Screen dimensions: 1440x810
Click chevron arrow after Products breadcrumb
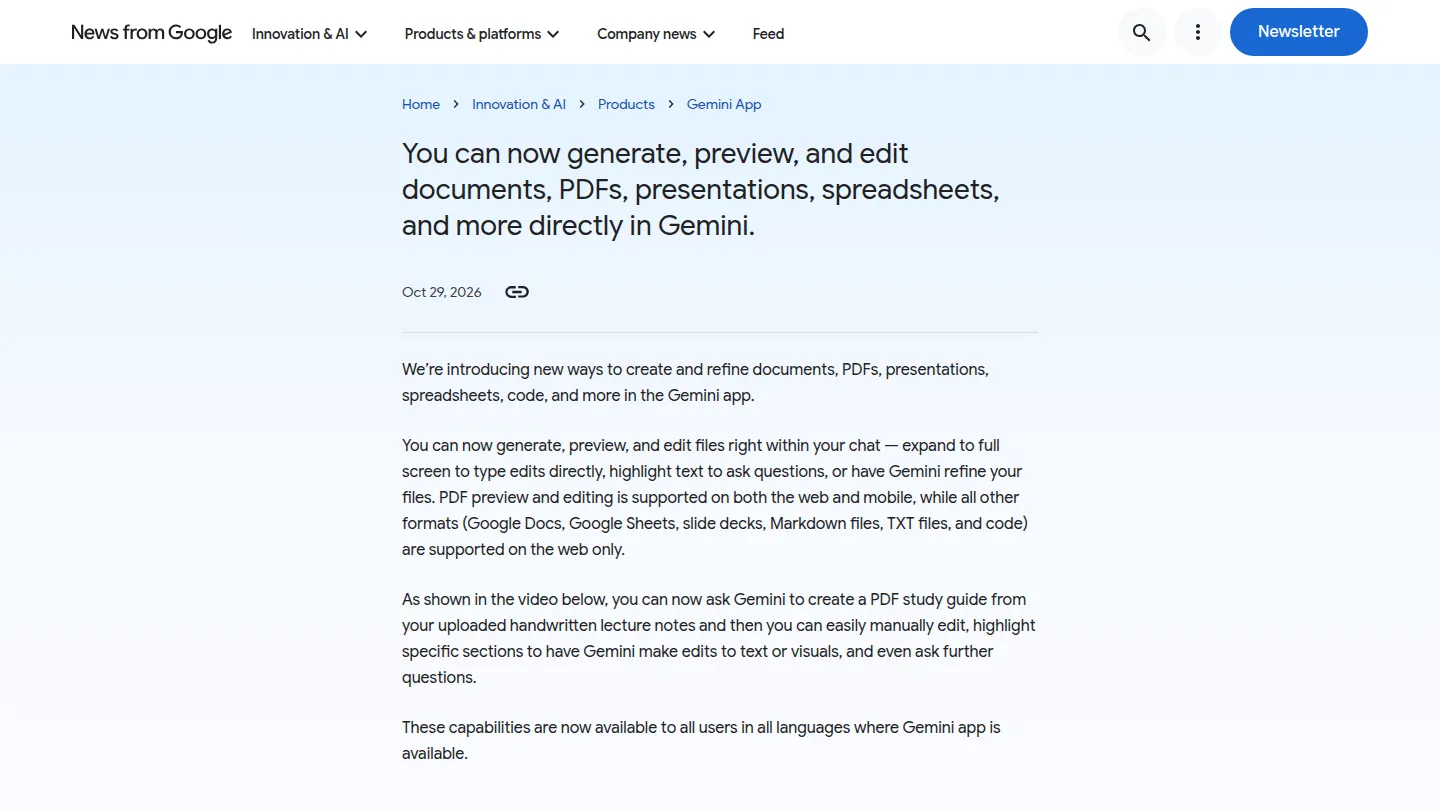(671, 104)
